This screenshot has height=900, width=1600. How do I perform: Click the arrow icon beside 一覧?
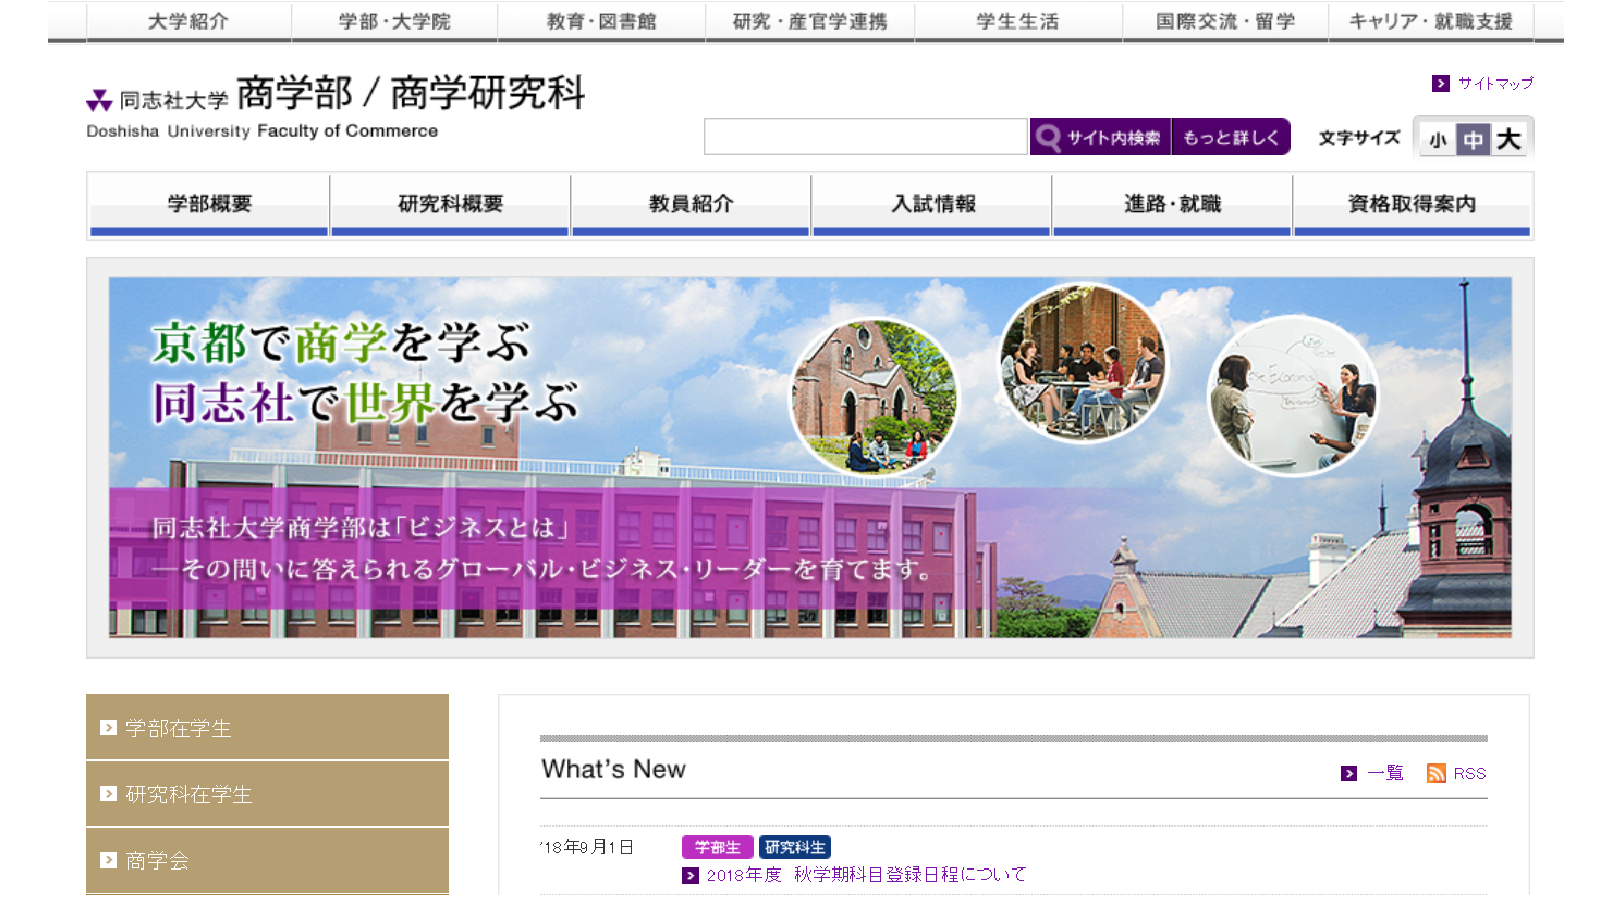tap(1349, 773)
